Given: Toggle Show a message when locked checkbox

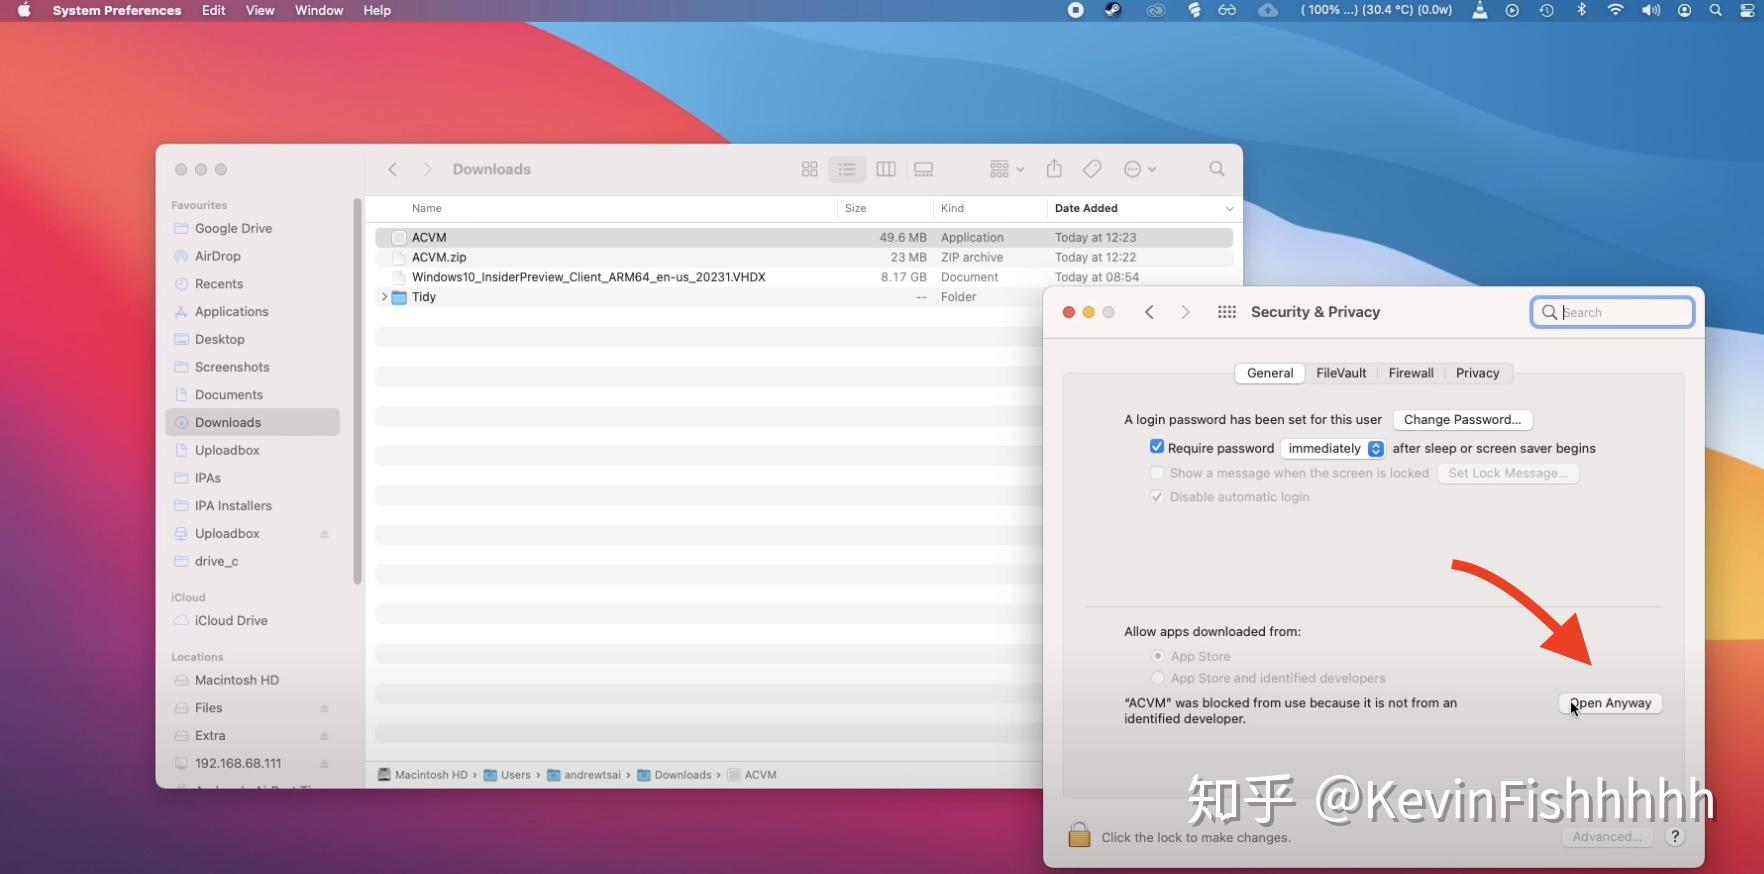Looking at the screenshot, I should (x=1157, y=473).
